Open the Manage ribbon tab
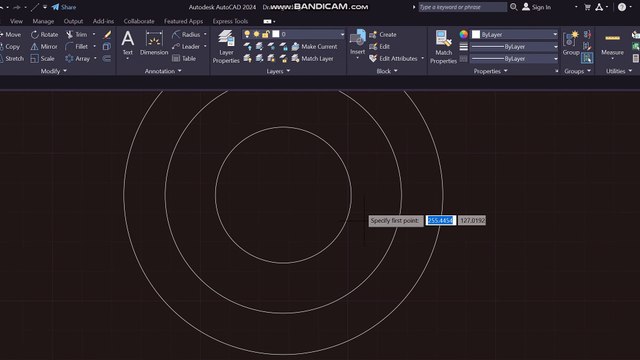Viewport: 640px width, 360px height. coord(43,21)
